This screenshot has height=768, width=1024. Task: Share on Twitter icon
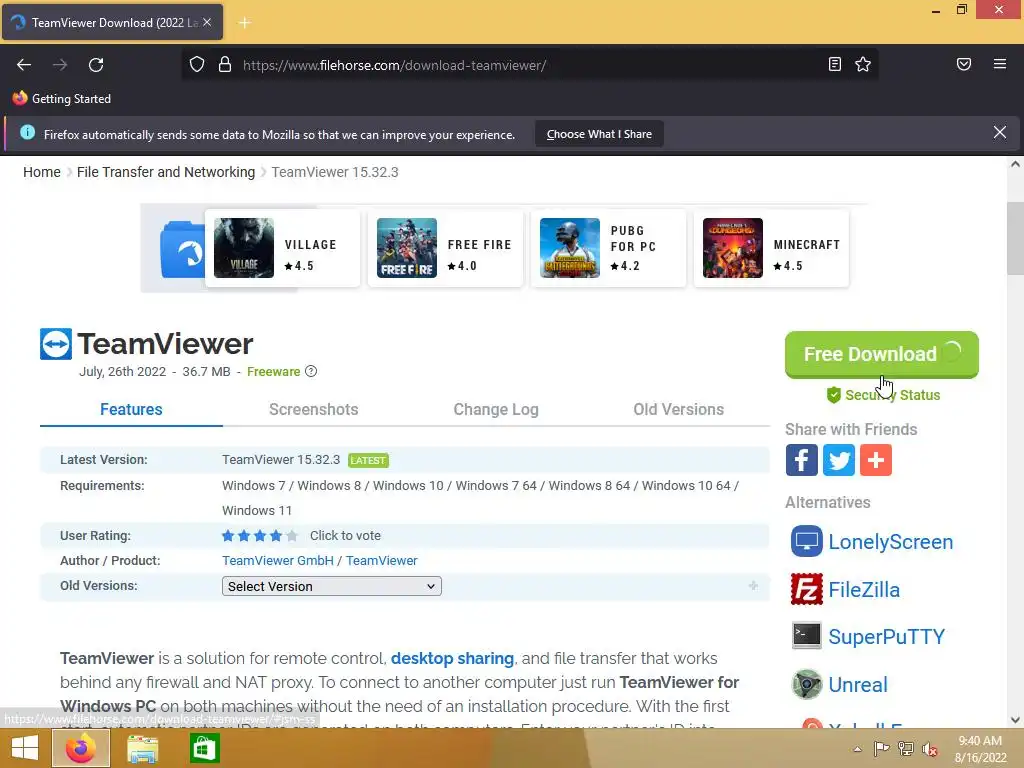pyautogui.click(x=839, y=460)
